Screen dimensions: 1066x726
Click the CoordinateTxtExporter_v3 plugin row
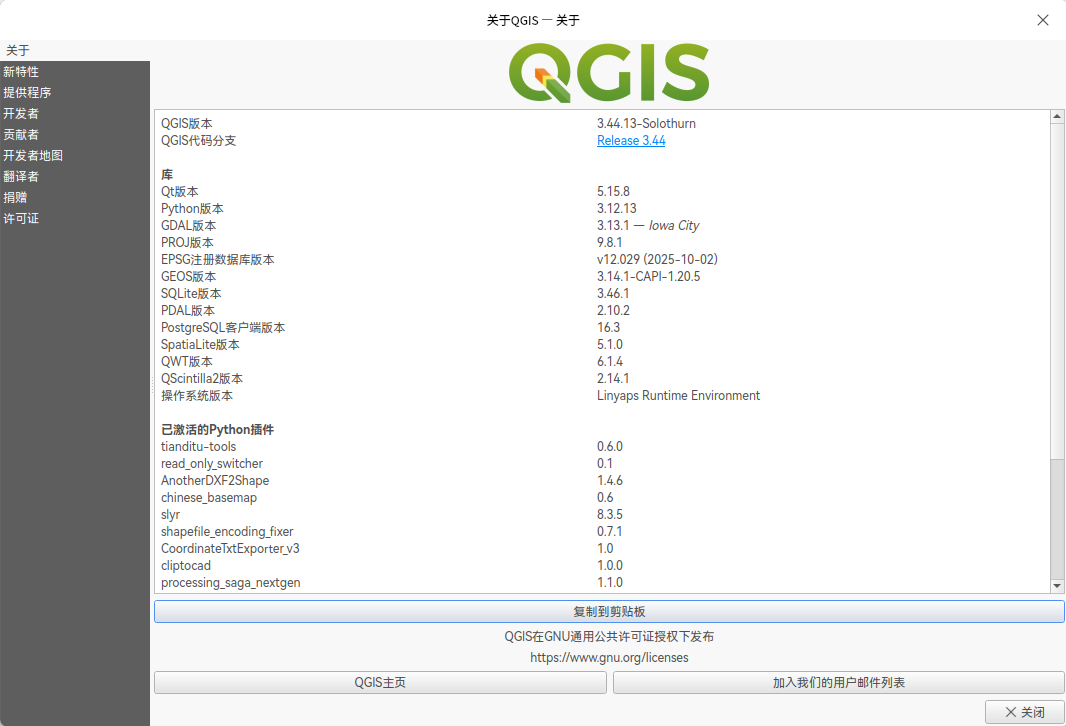230,549
